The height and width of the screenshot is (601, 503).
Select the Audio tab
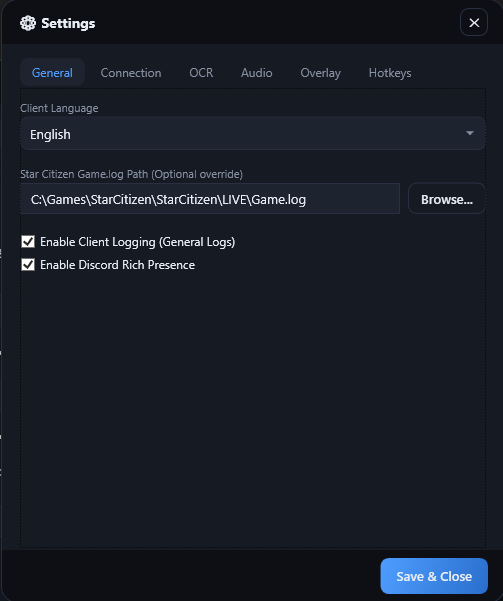(x=256, y=72)
